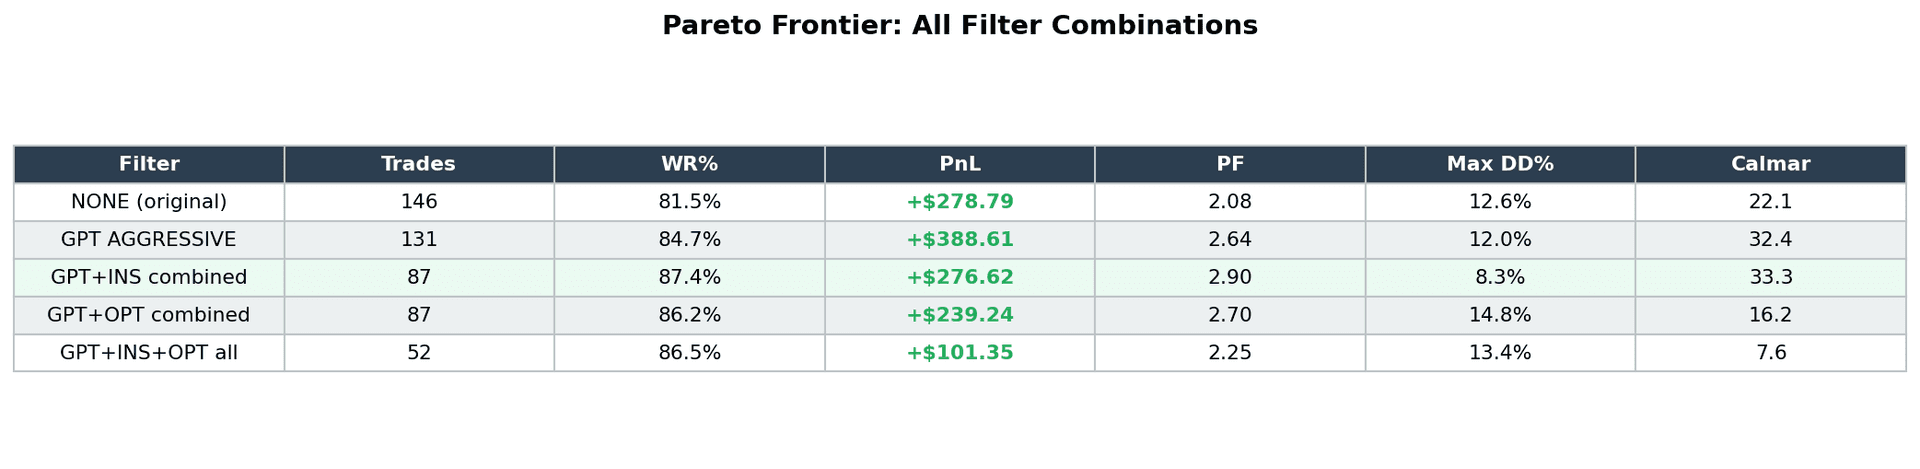1920x469 pixels.
Task: Click the Trades column header
Action: click(418, 164)
